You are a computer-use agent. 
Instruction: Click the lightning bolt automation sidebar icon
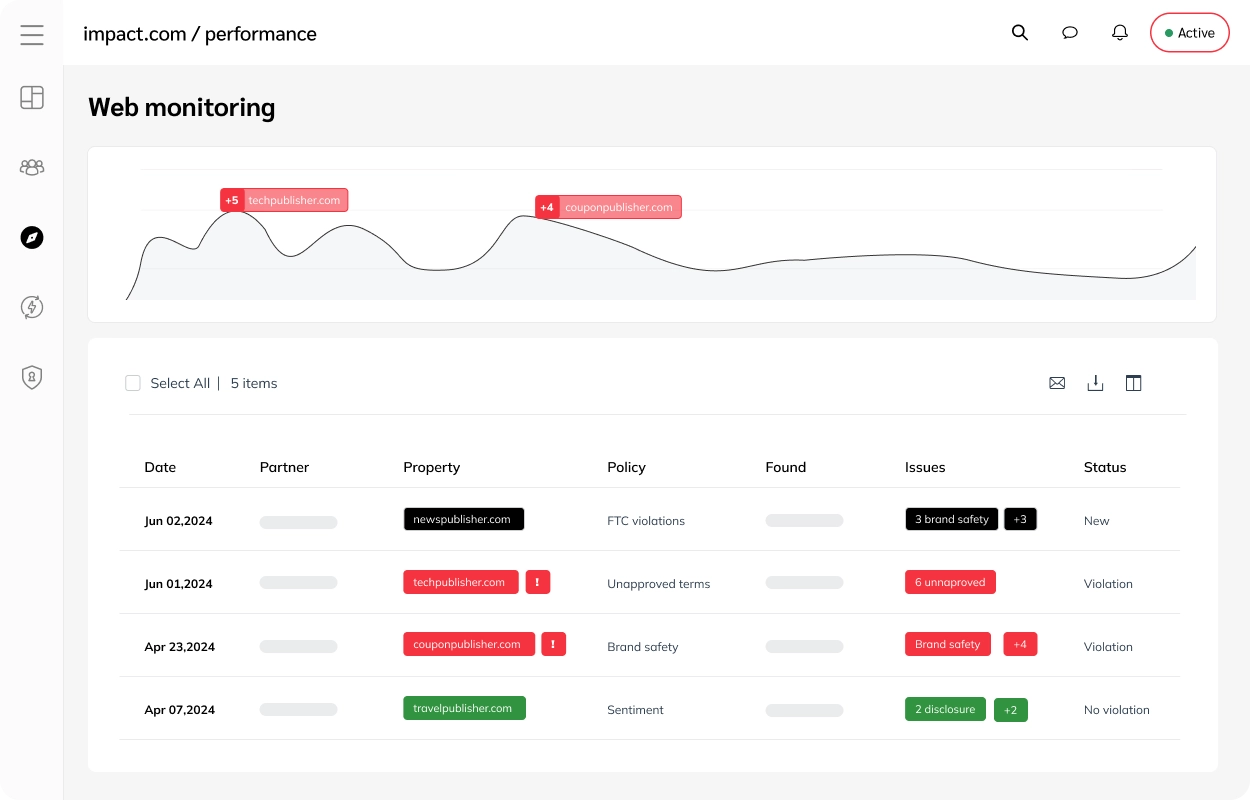32,307
